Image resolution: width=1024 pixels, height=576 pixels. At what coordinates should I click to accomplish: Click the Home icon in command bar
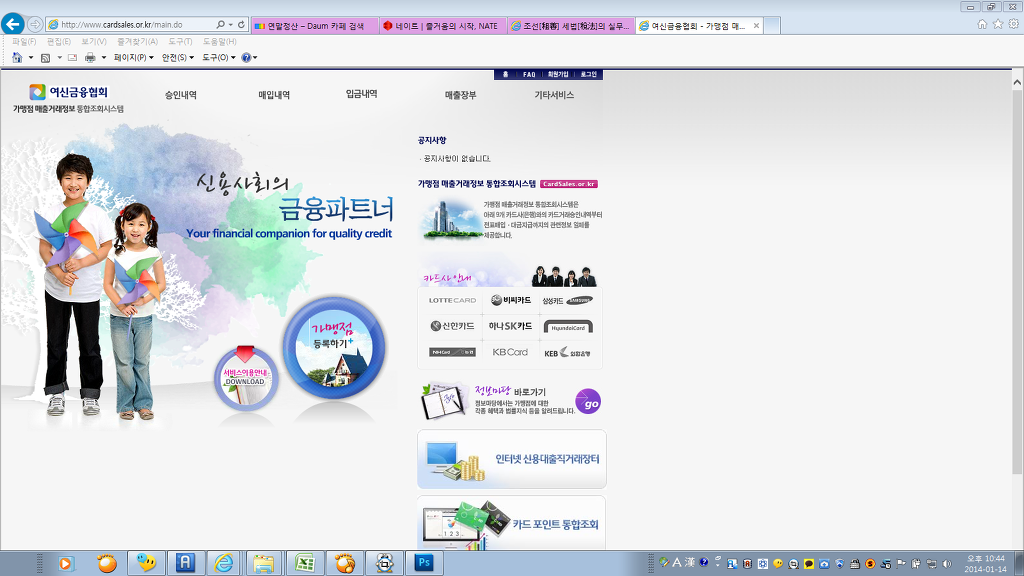[17, 58]
